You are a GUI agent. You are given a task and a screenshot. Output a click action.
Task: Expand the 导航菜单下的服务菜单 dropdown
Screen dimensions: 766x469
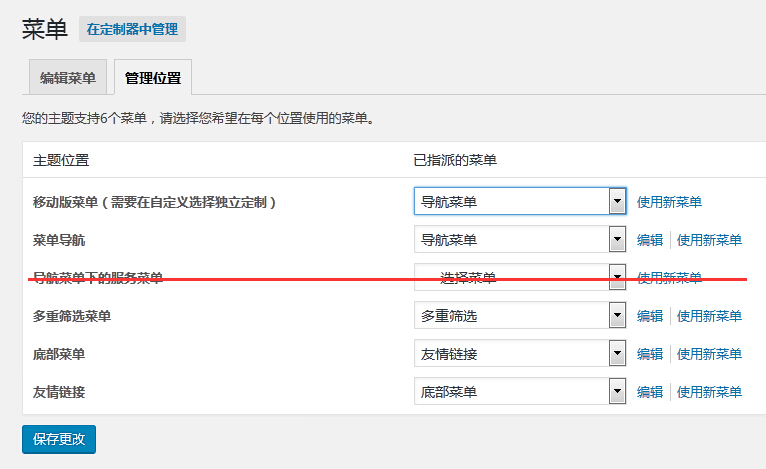point(520,278)
